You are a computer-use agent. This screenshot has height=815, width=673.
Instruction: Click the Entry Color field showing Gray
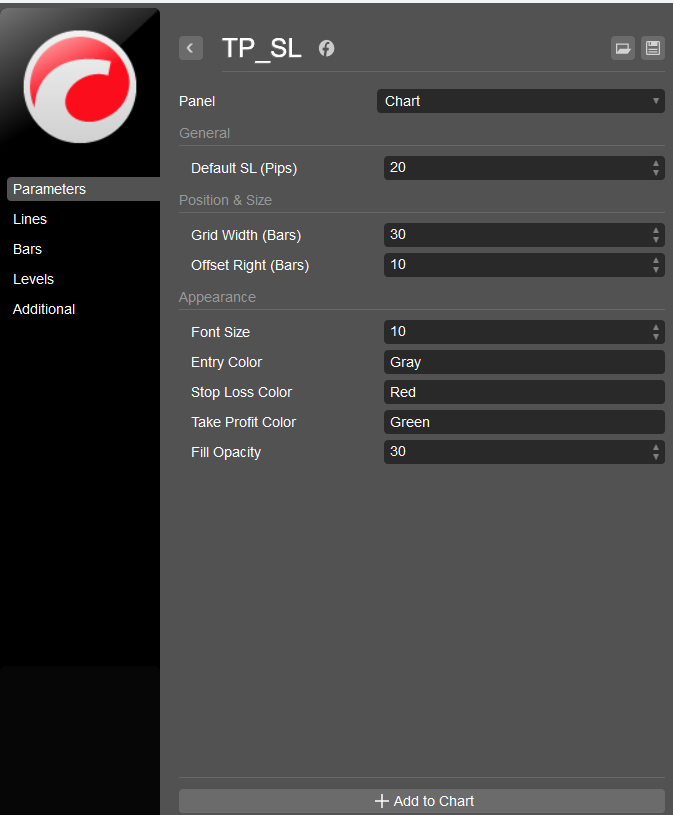coord(524,362)
